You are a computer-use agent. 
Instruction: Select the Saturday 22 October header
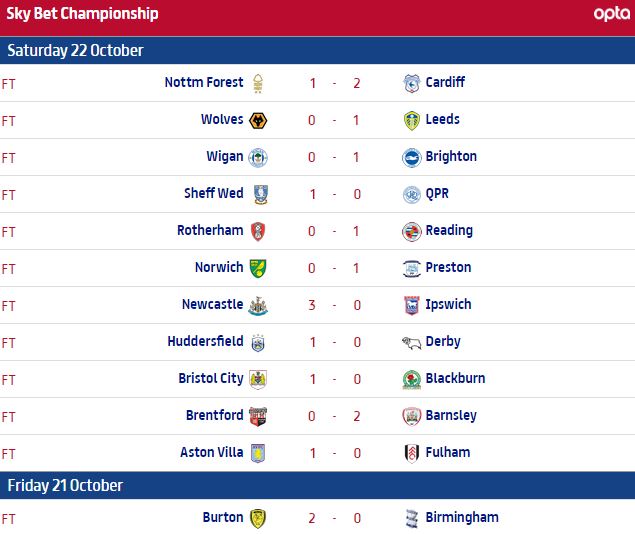pos(76,50)
